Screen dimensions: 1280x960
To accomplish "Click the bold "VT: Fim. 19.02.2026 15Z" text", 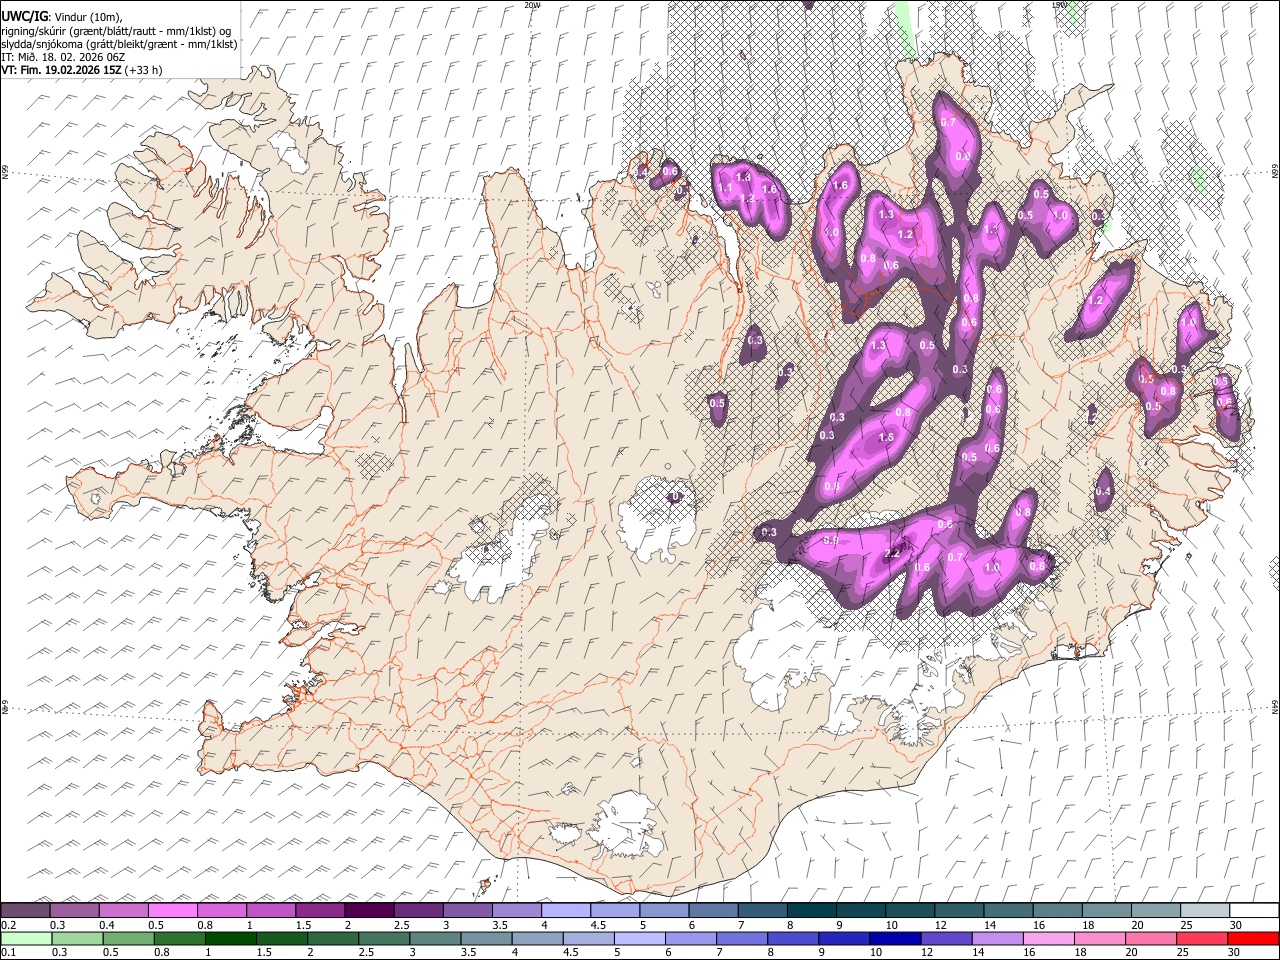I will (x=61, y=70).
